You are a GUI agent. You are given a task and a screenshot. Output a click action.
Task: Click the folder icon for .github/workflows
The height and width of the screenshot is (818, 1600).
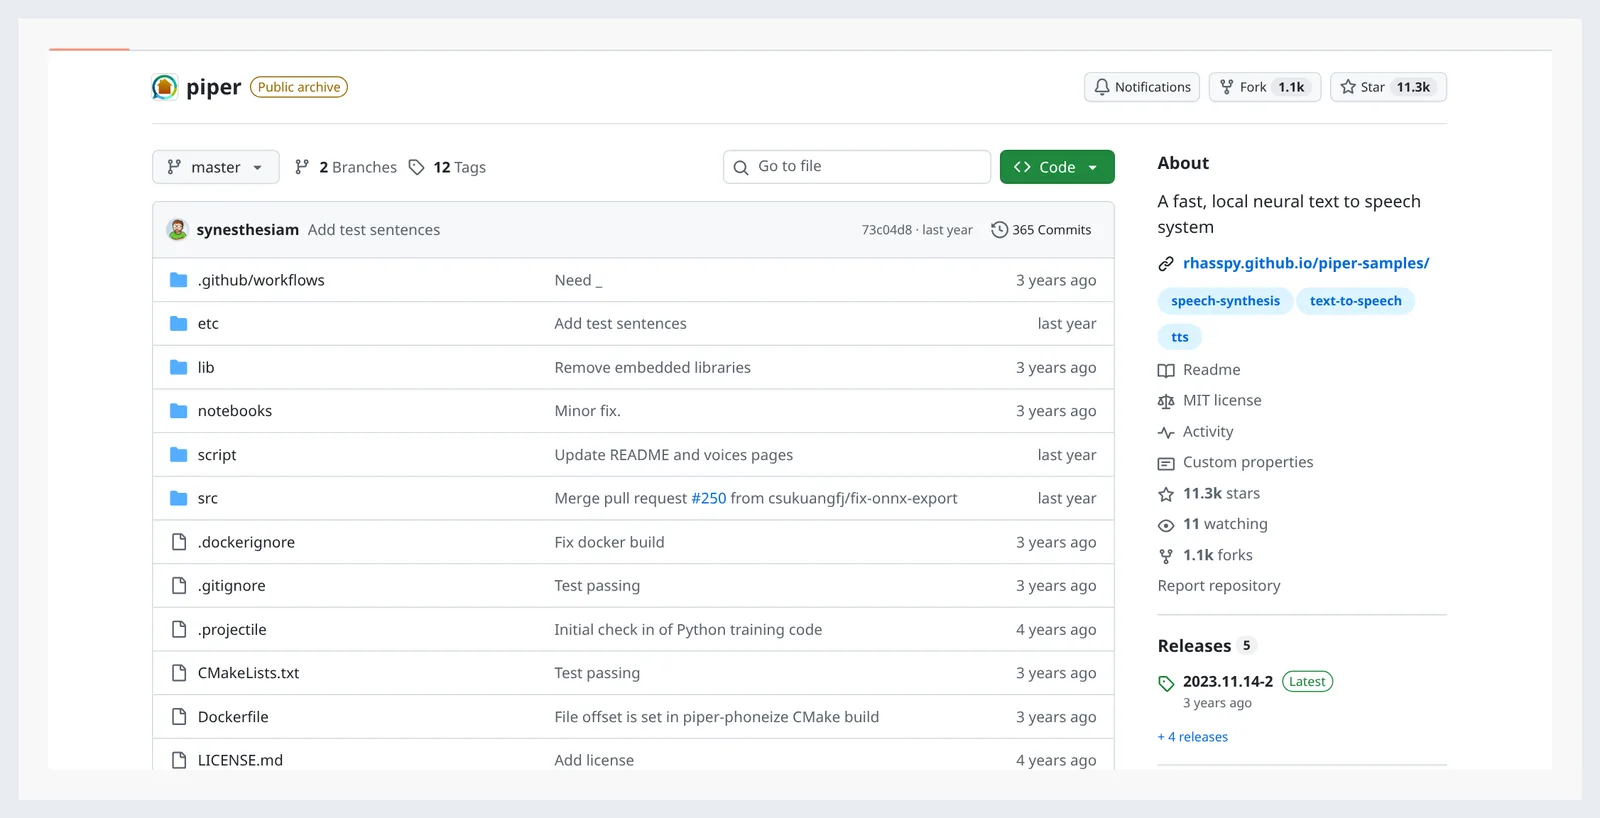(179, 280)
